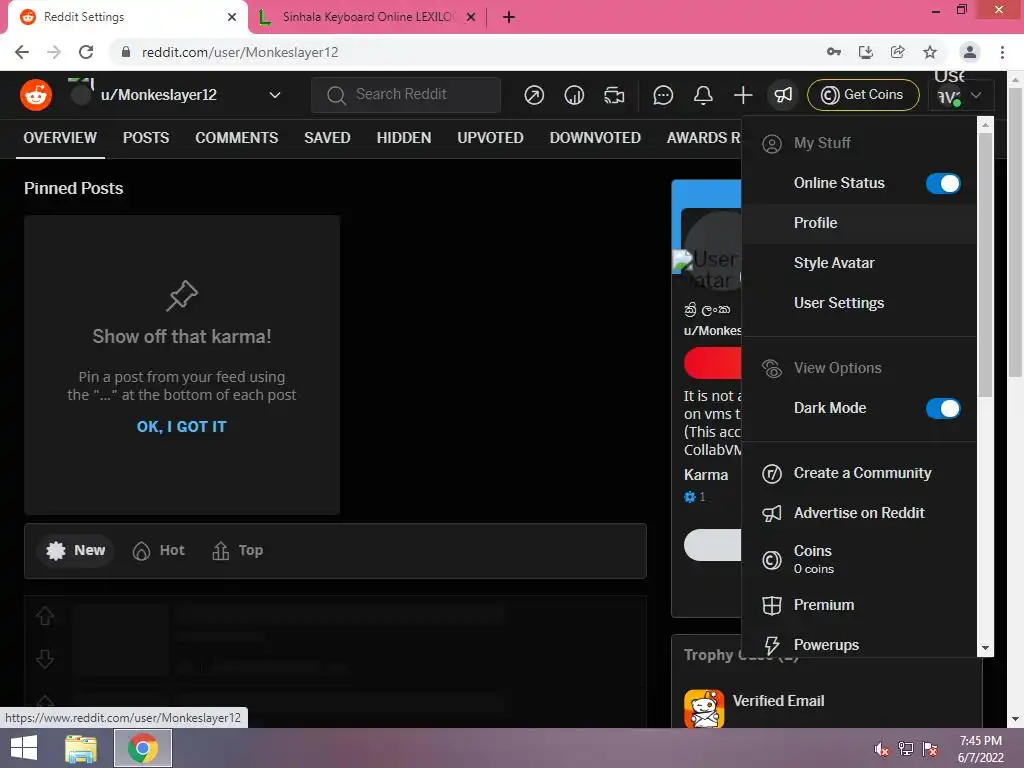The height and width of the screenshot is (768, 1024).
Task: Click OK, I GOT IT link
Action: pos(182,427)
